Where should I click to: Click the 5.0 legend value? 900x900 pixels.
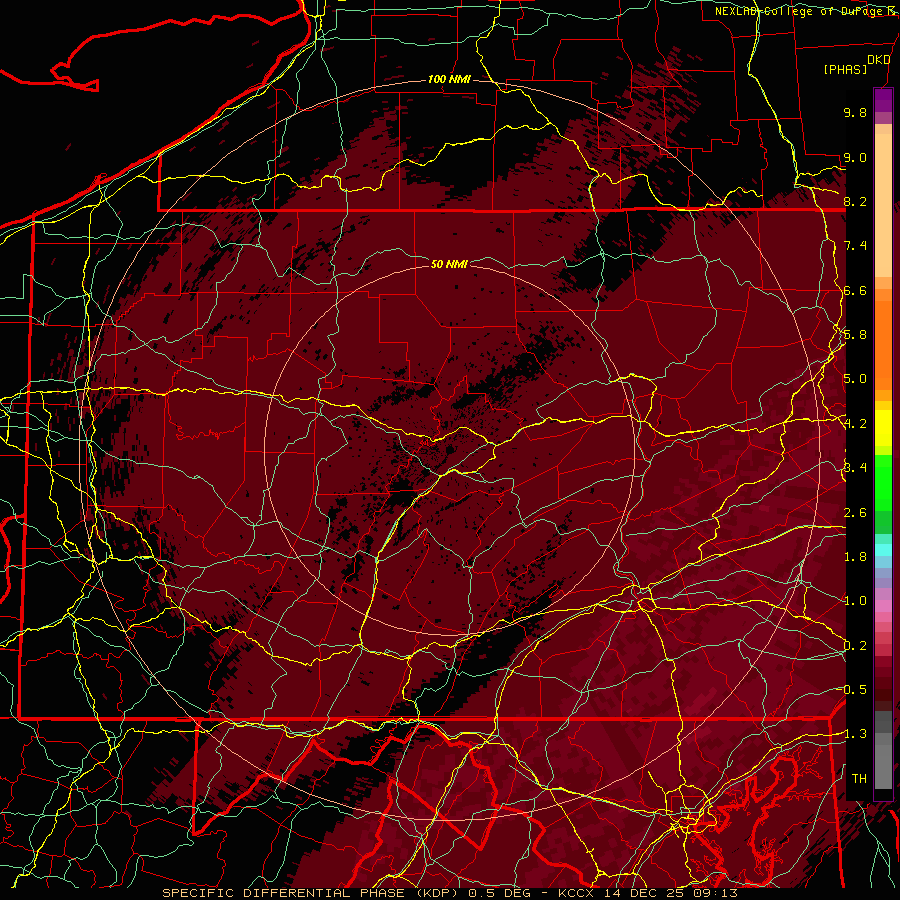(x=855, y=379)
